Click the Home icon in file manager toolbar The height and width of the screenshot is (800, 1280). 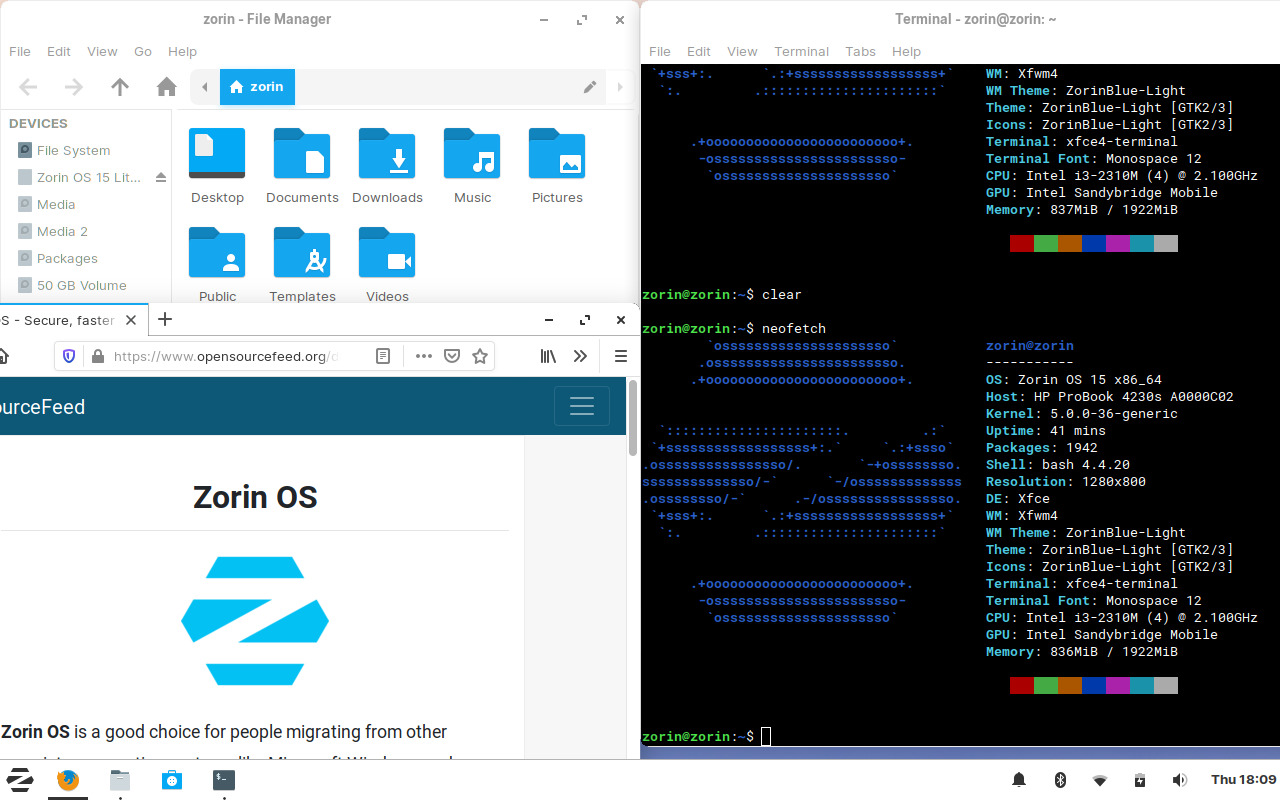tap(166, 87)
